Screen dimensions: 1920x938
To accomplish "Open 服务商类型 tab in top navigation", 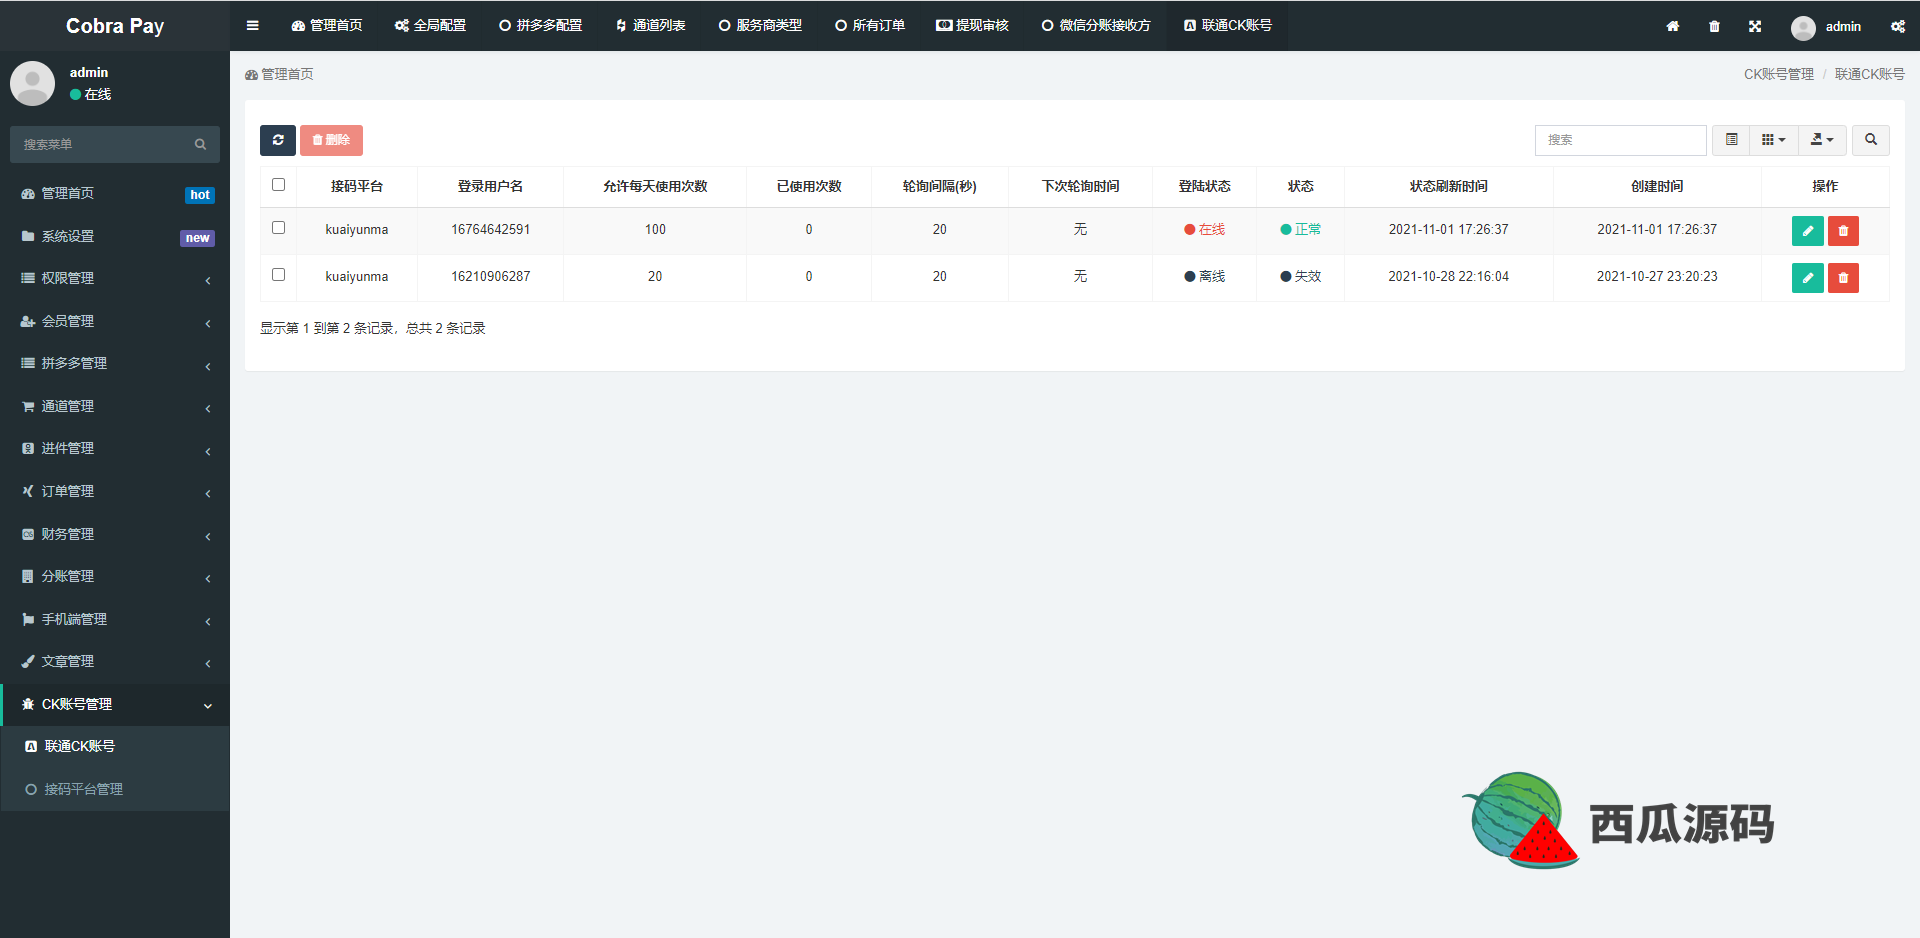I will point(760,26).
